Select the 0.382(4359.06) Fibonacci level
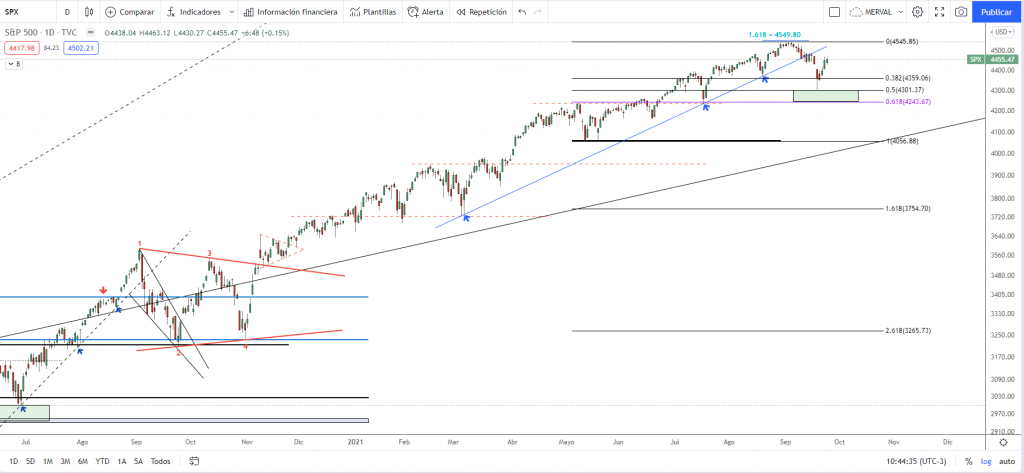 (x=908, y=78)
